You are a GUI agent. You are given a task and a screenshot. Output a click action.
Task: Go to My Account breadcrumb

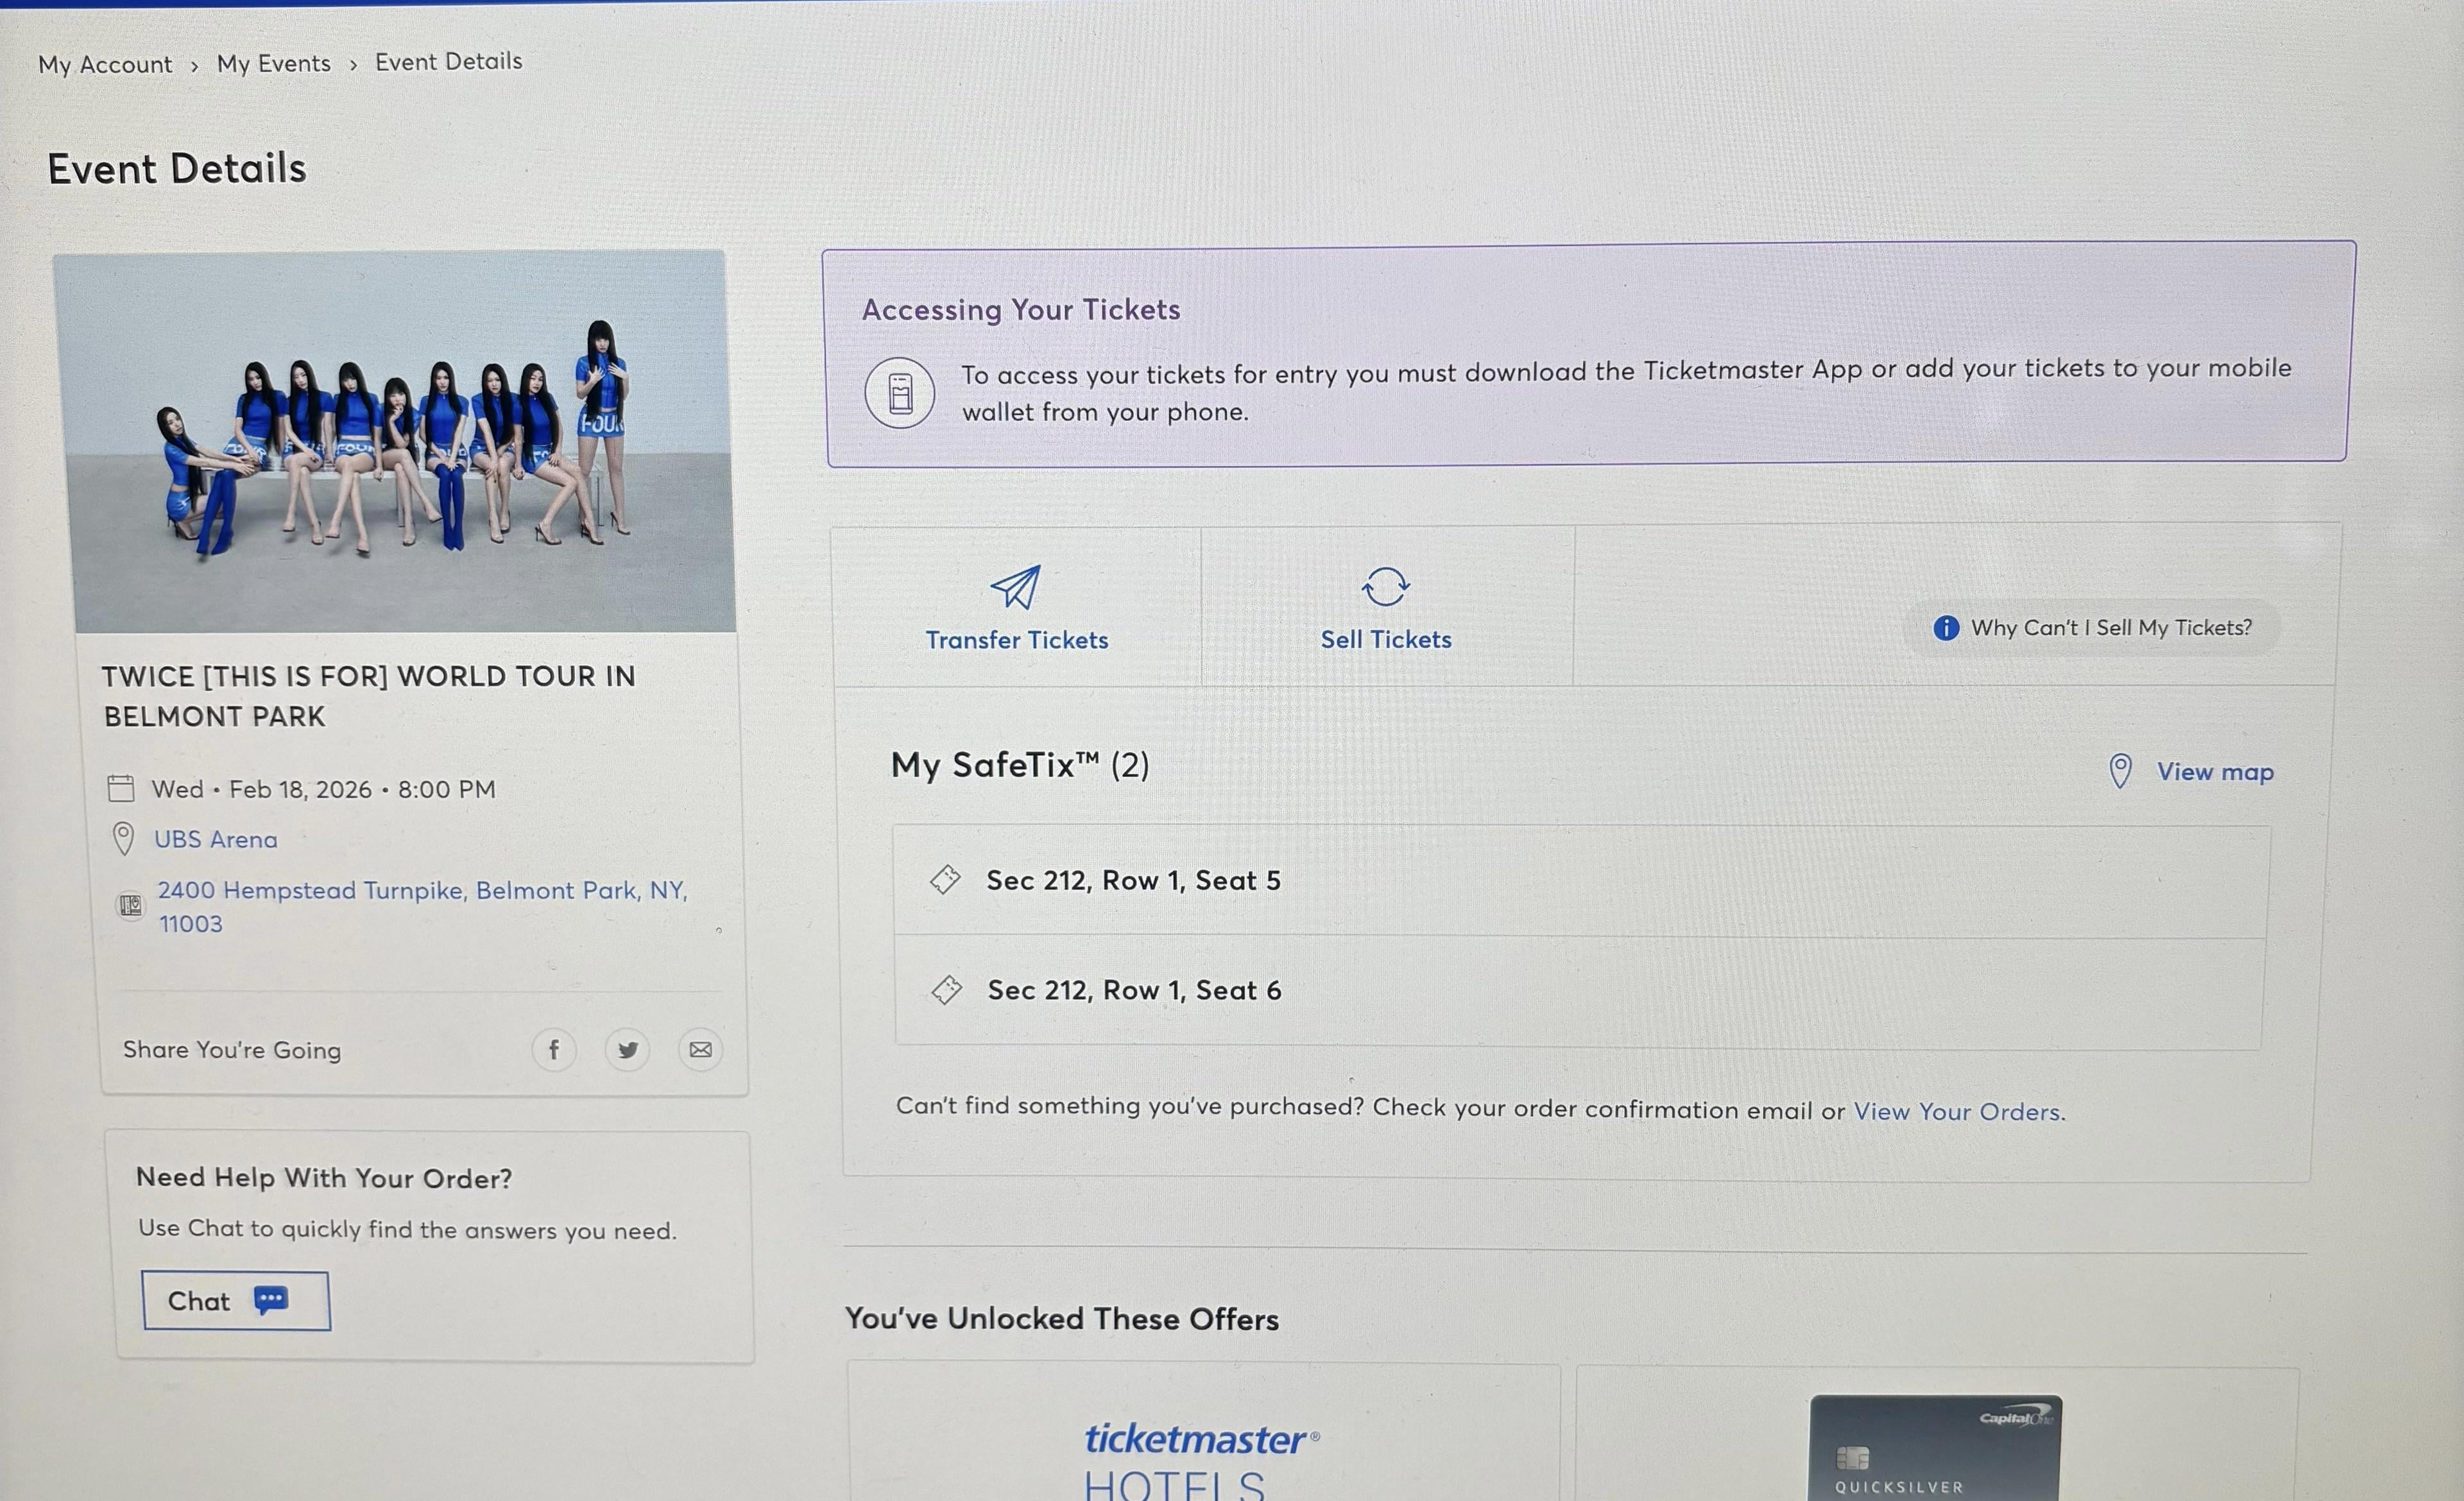[105, 65]
